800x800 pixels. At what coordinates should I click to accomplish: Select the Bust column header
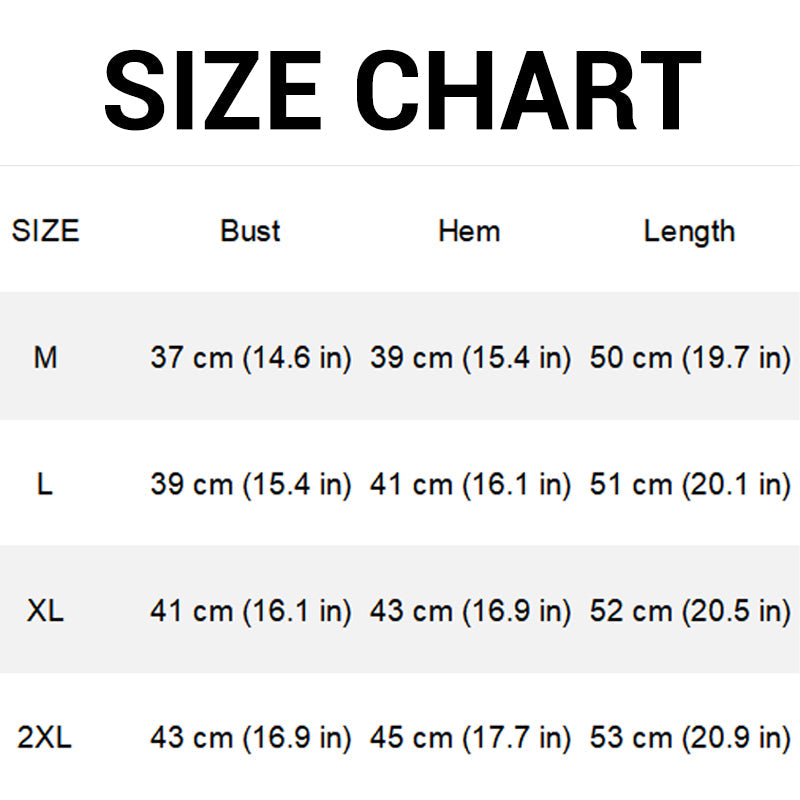pyautogui.click(x=250, y=231)
